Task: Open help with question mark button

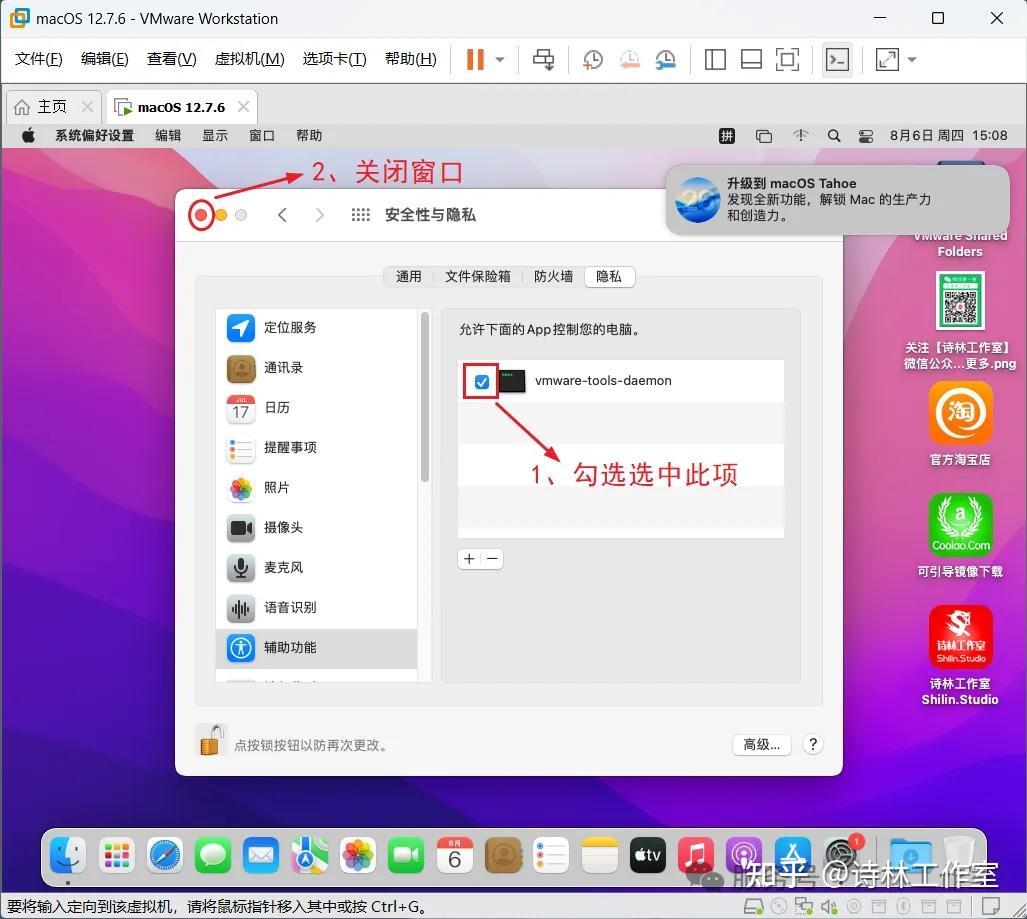Action: 813,745
